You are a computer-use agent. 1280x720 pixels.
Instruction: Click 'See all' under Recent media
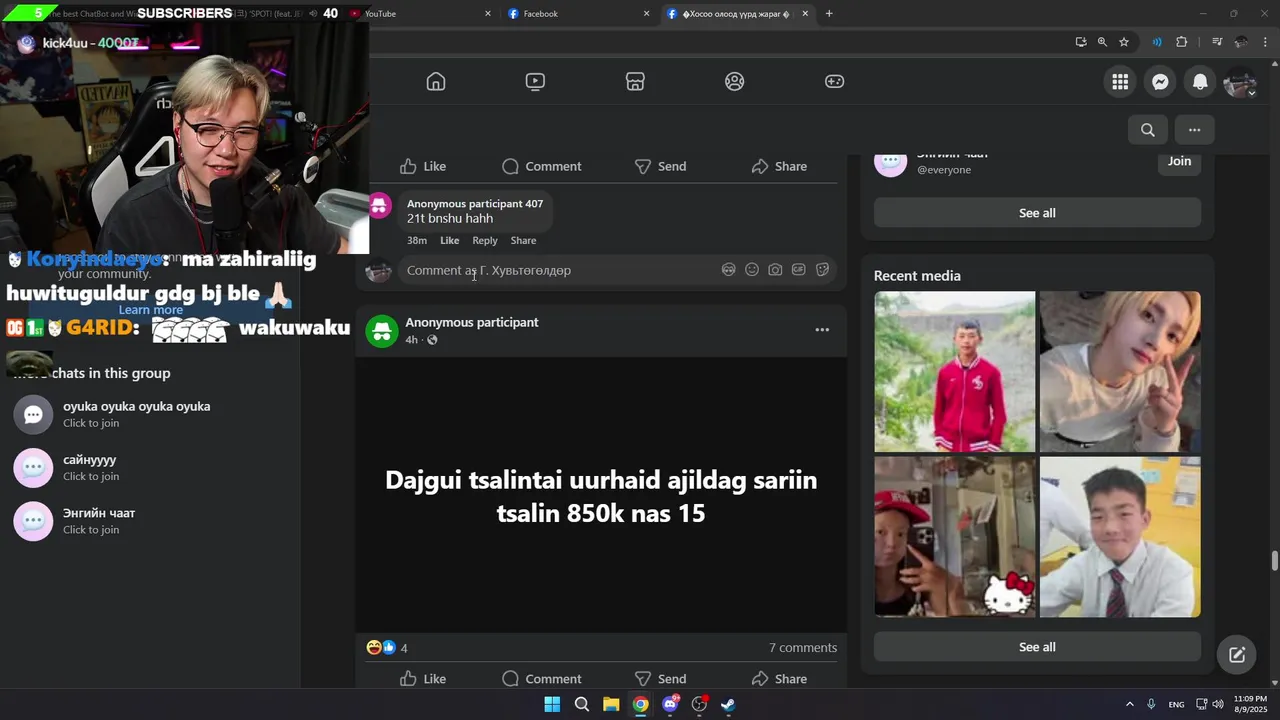[x=1037, y=647]
